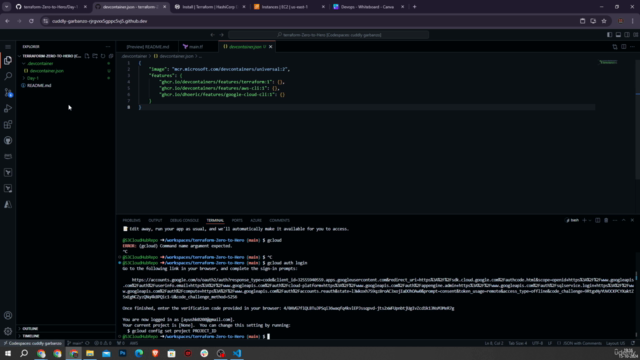Open the Run and Debug view
640x360 pixels.
pyautogui.click(x=8, y=109)
